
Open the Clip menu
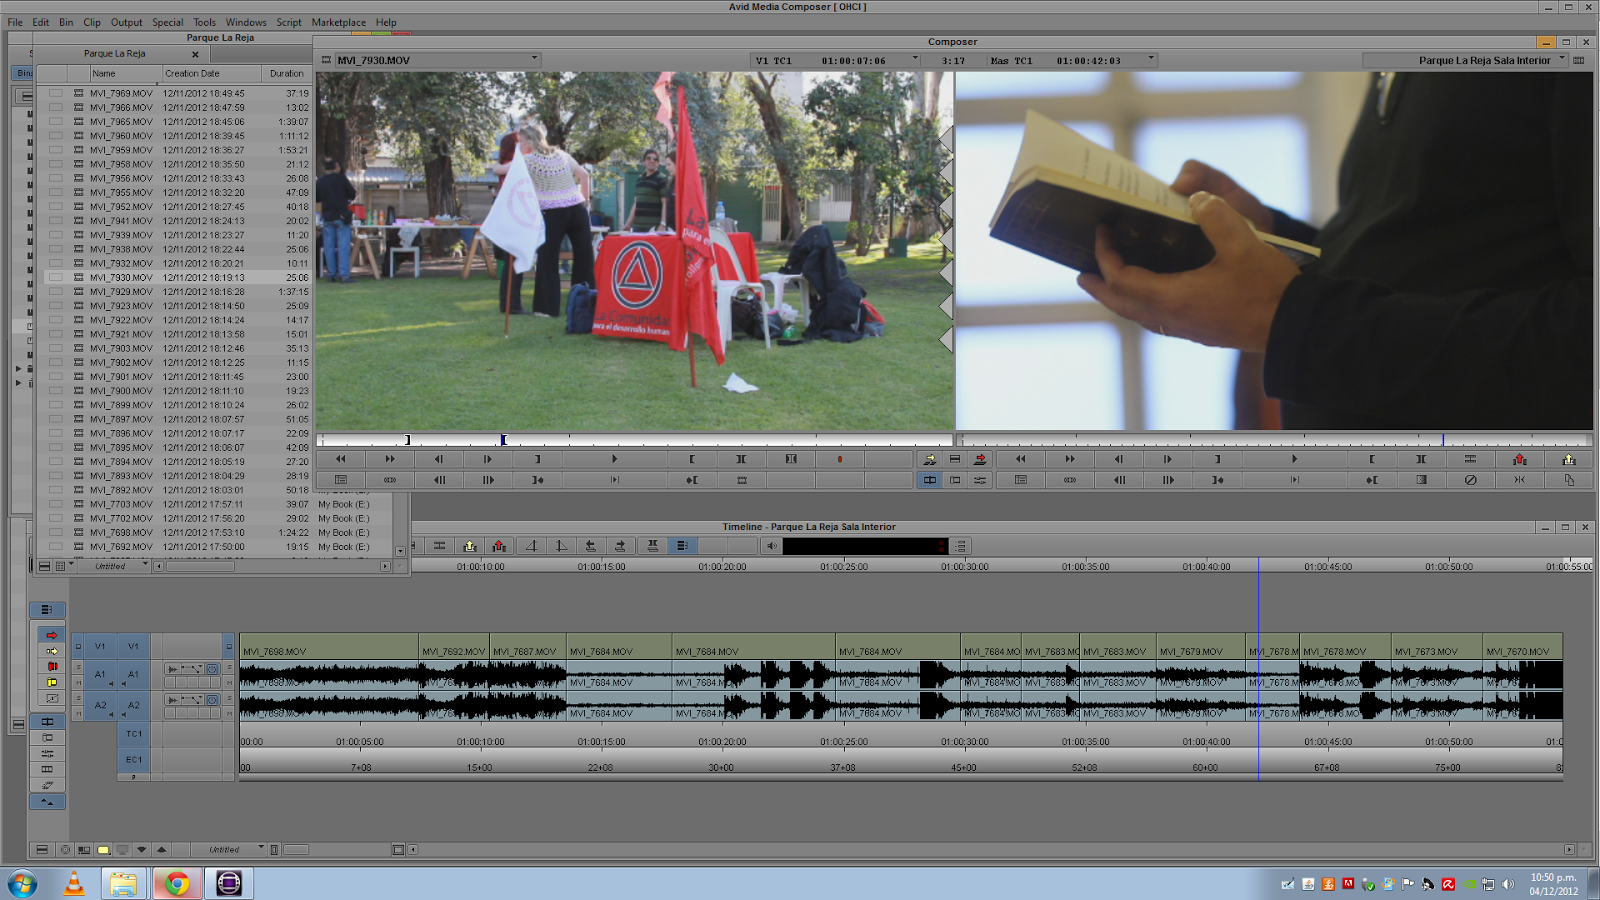(92, 22)
